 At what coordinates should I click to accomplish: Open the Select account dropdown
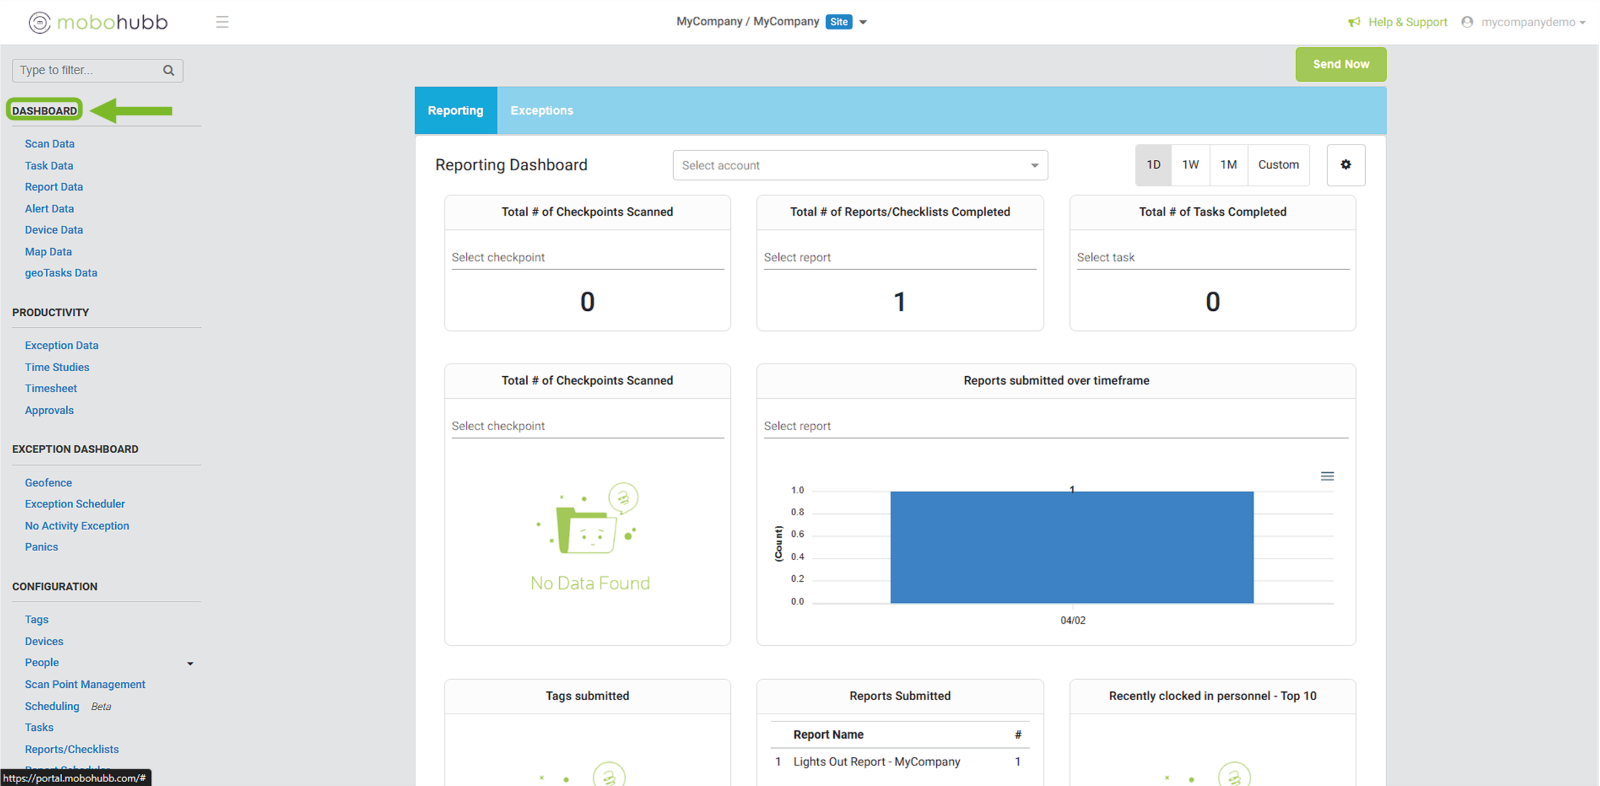(x=859, y=165)
